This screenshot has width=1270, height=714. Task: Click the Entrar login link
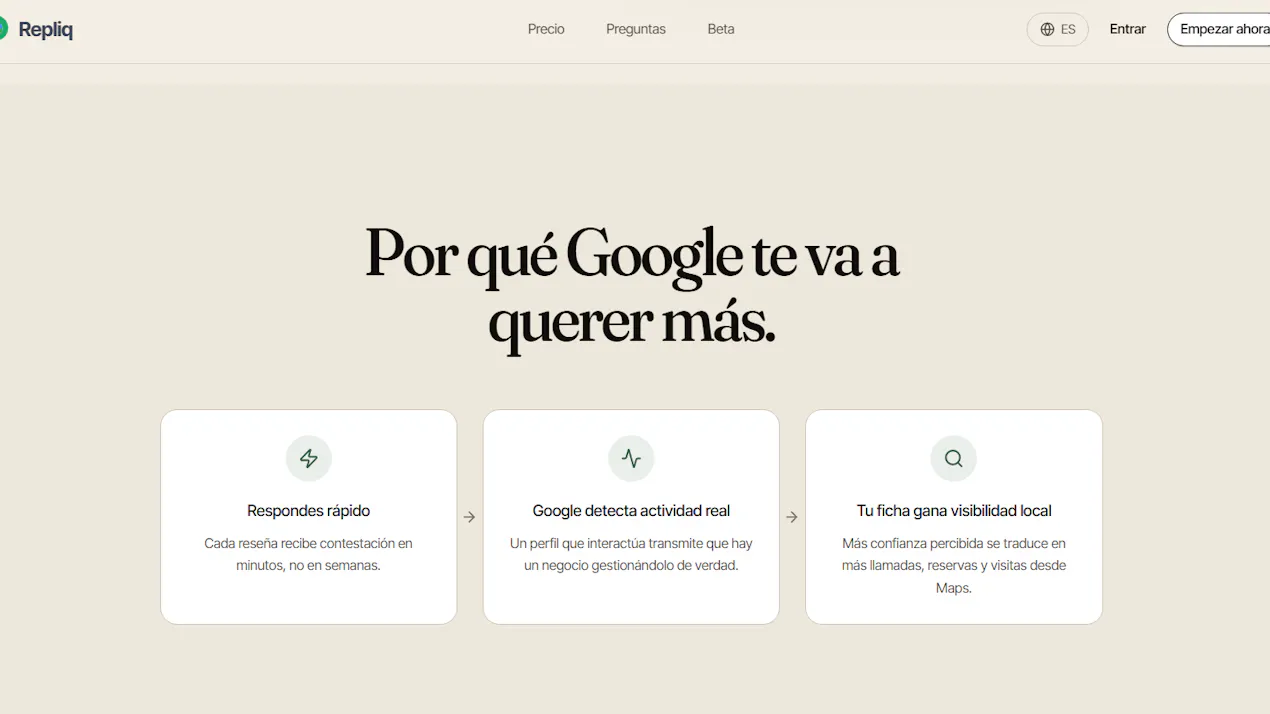coord(1127,29)
